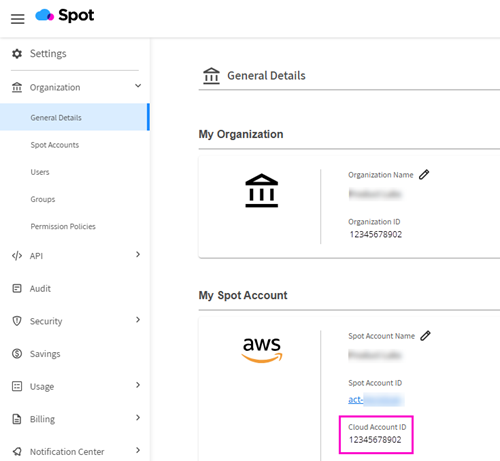Open Spot Accounts page
This screenshot has width=500, height=461.
point(55,145)
